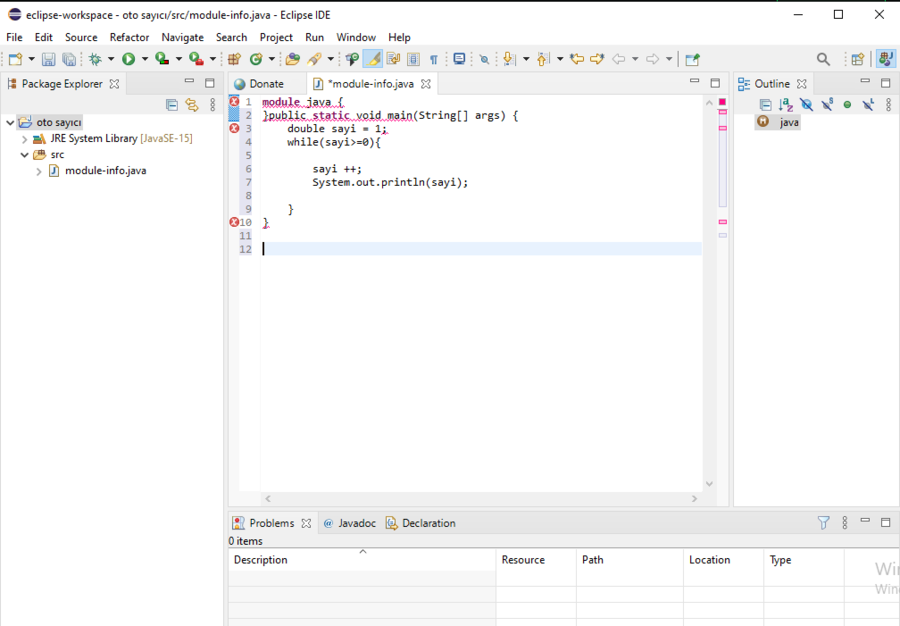This screenshot has width=900, height=626.
Task: Open the Run configurations dropdown arrow
Action: pyautogui.click(x=145, y=59)
